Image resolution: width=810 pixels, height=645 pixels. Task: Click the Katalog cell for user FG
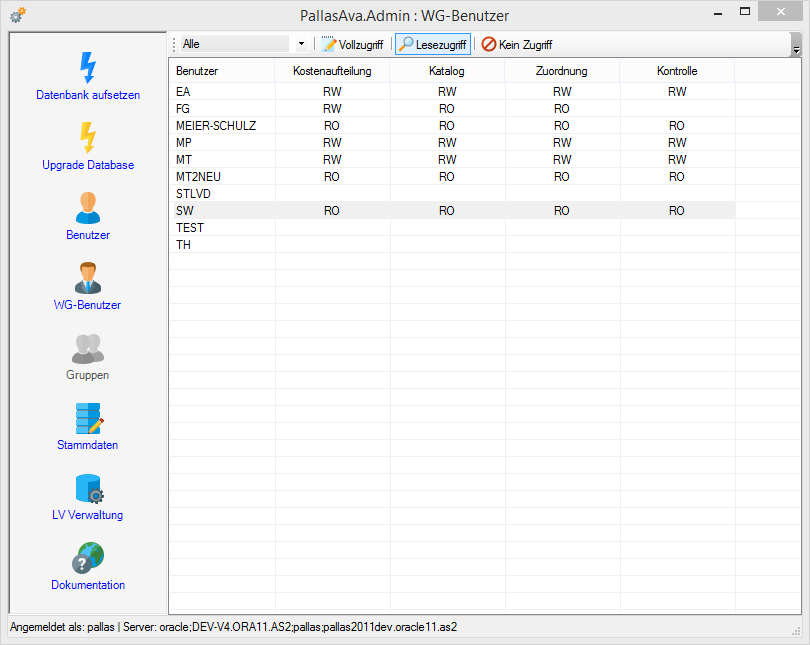(447, 109)
